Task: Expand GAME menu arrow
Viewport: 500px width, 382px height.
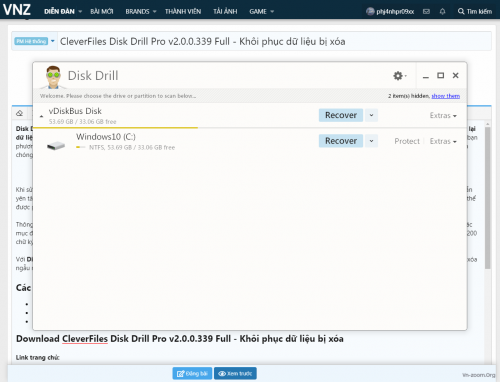Action: (x=272, y=12)
